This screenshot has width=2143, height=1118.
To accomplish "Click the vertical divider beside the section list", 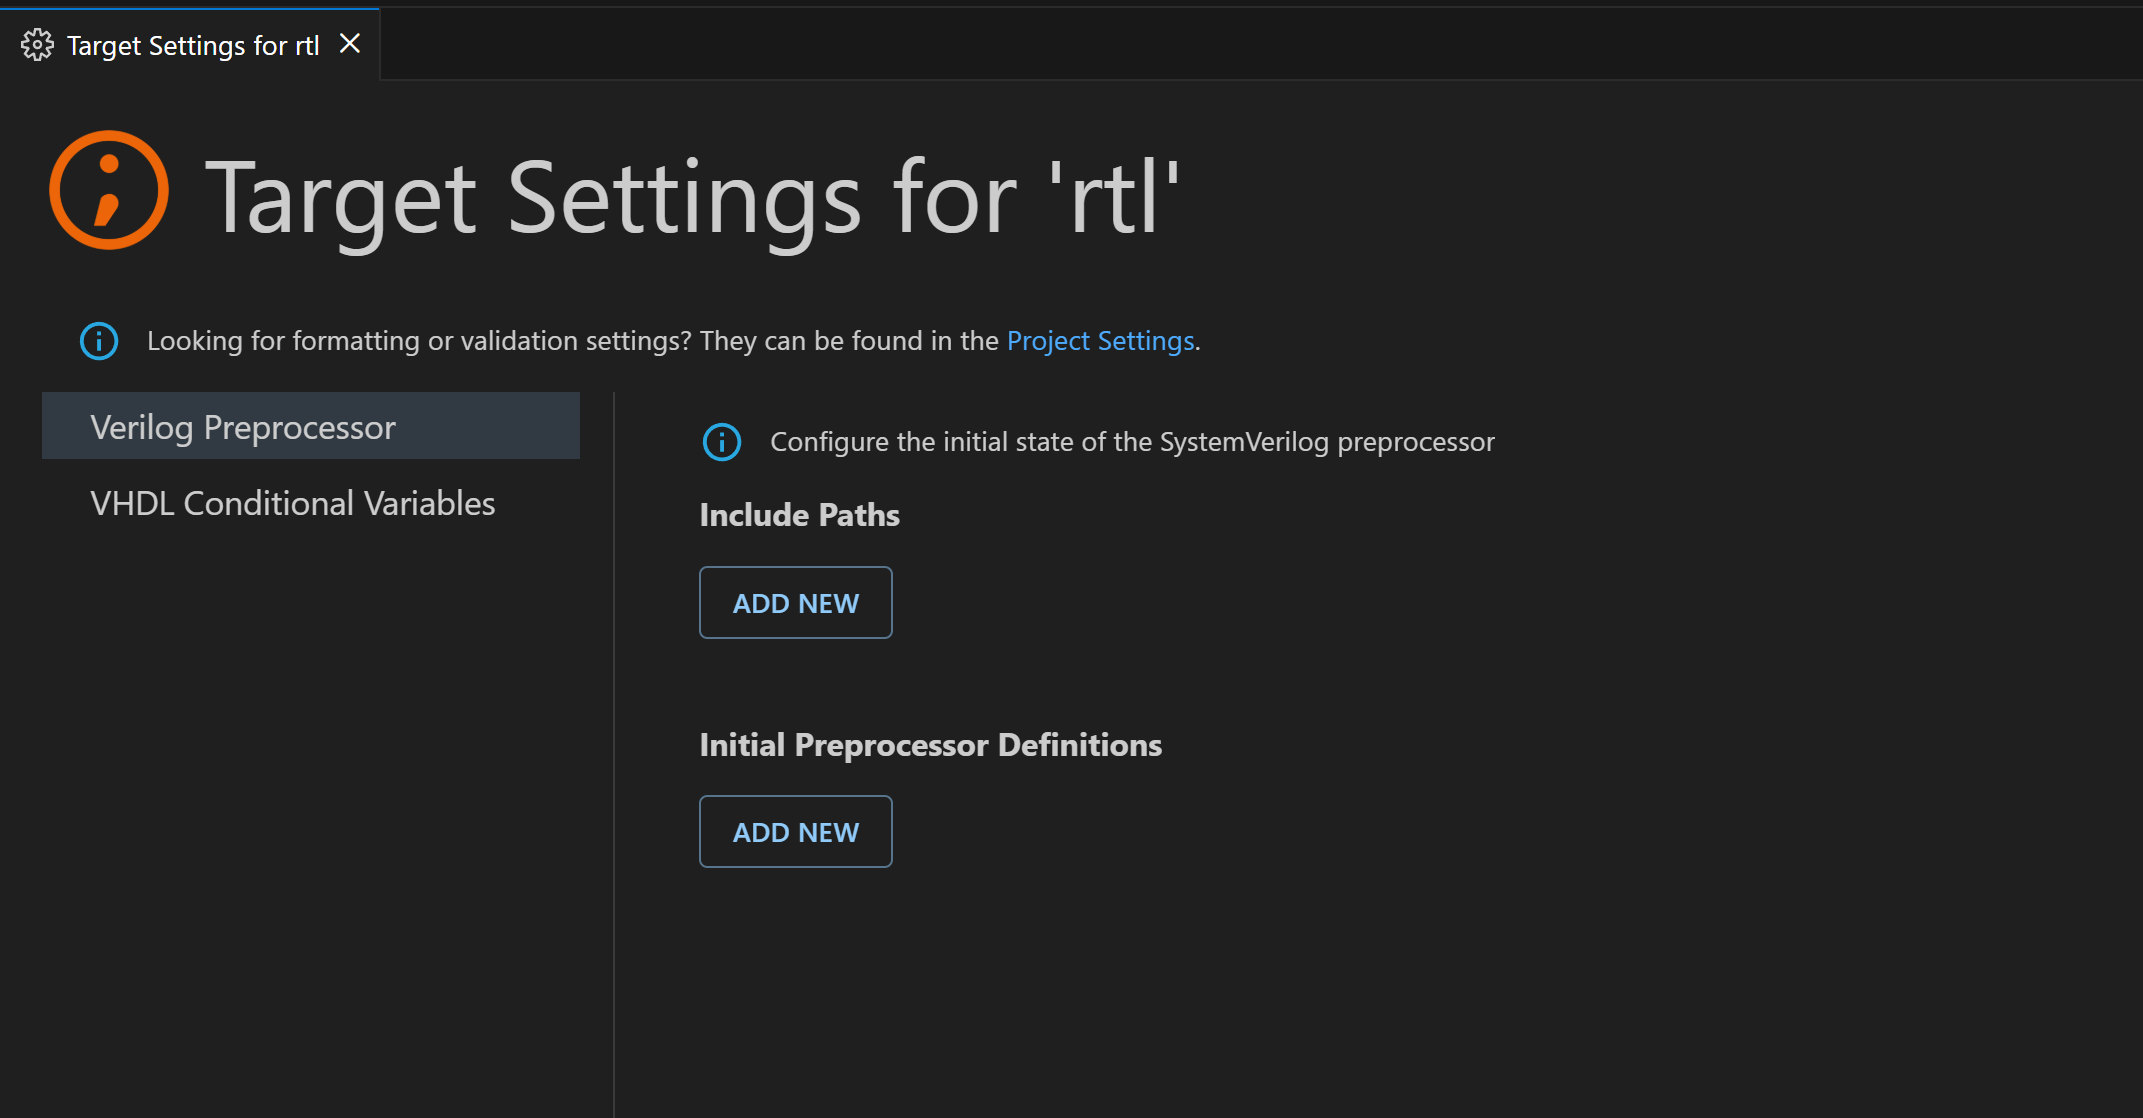I will 614,750.
